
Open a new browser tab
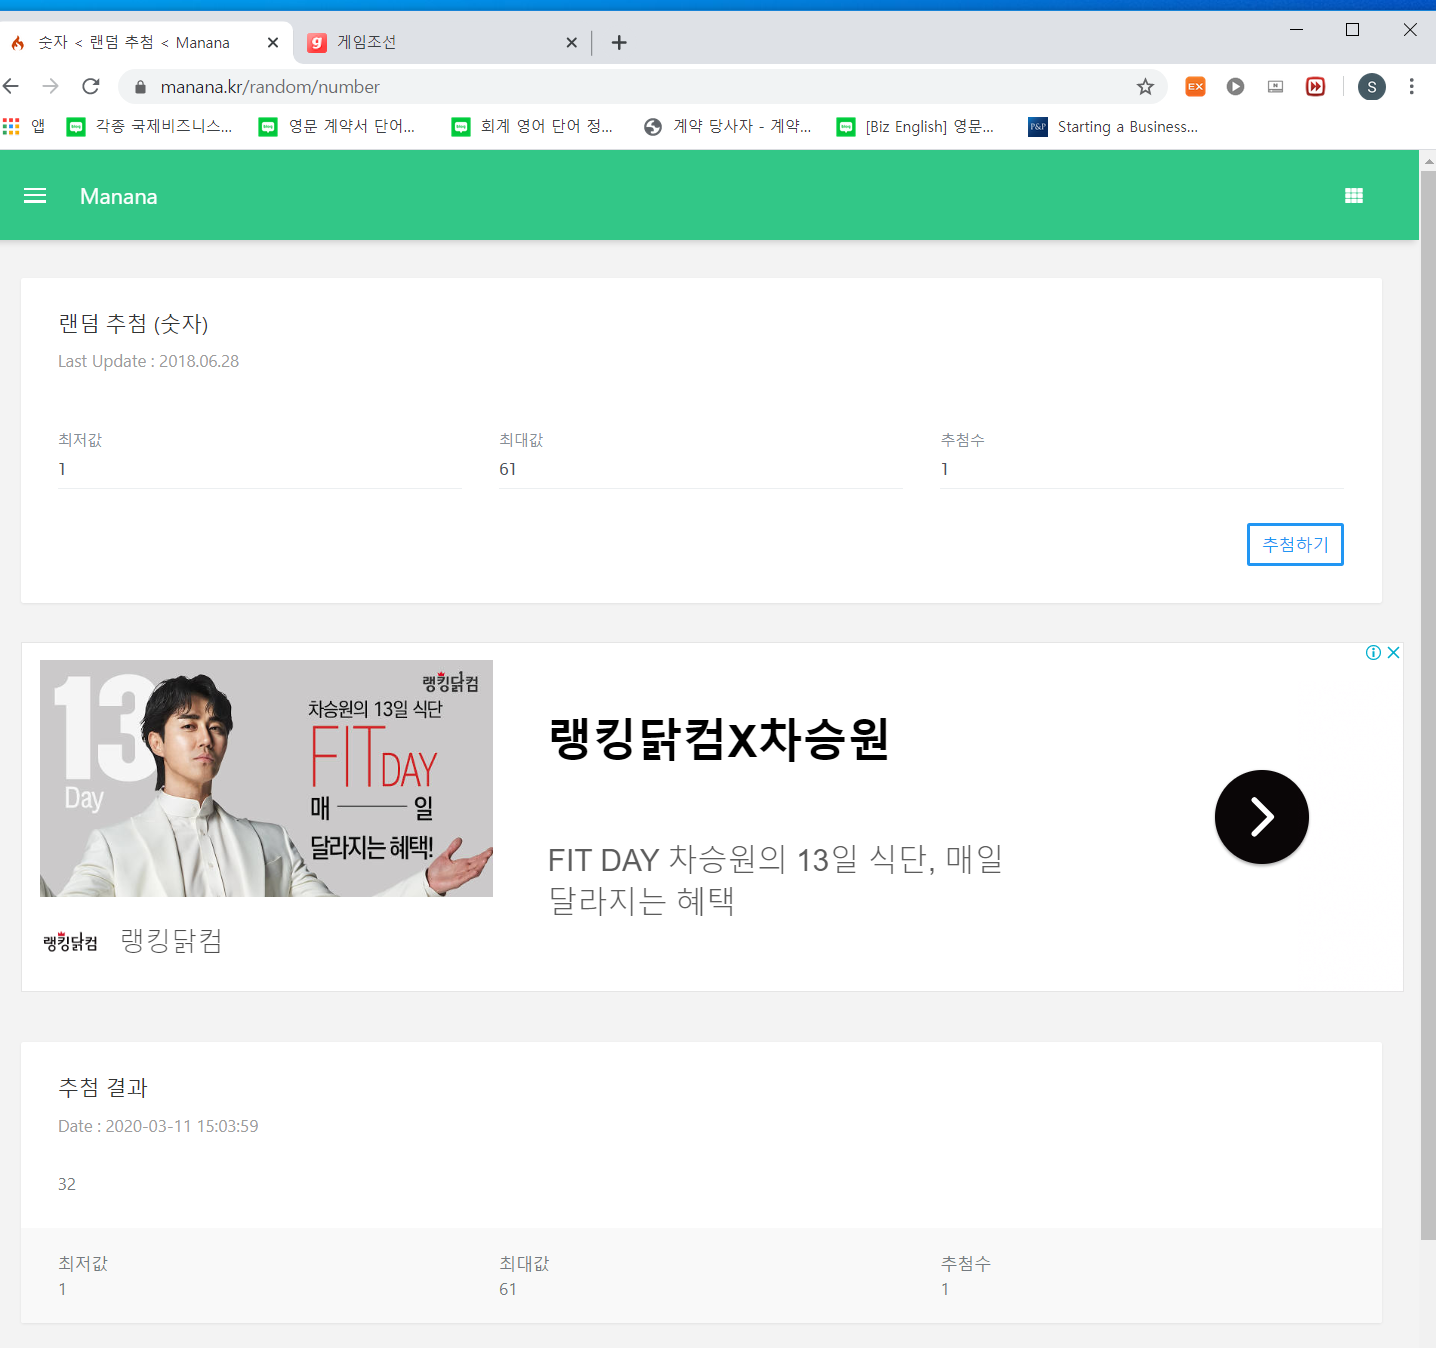tap(619, 43)
